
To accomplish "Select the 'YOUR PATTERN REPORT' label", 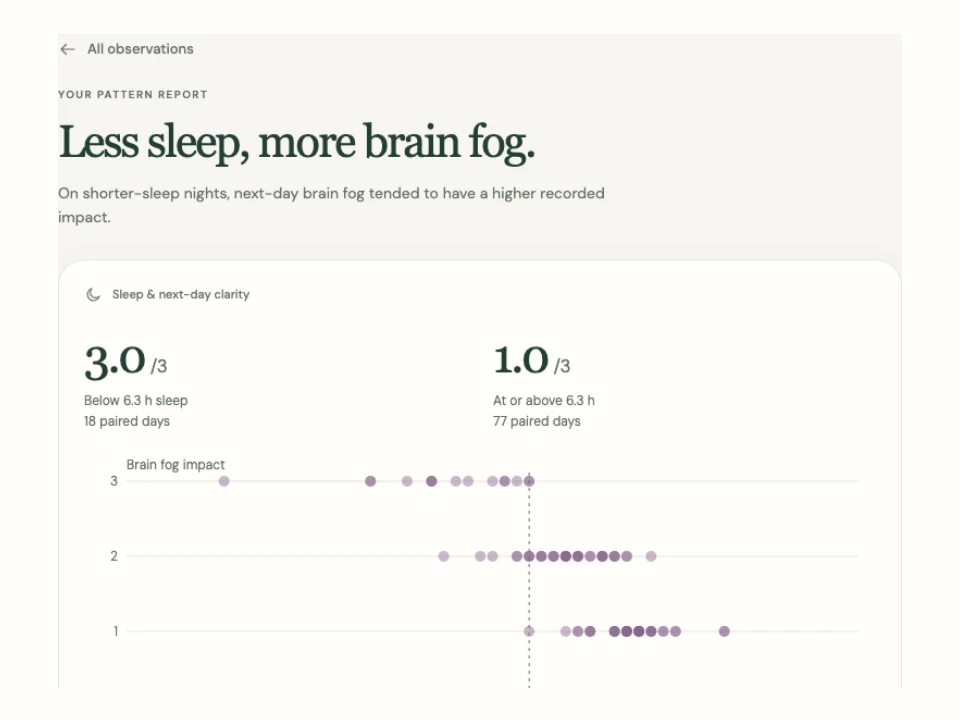I will pos(133,95).
